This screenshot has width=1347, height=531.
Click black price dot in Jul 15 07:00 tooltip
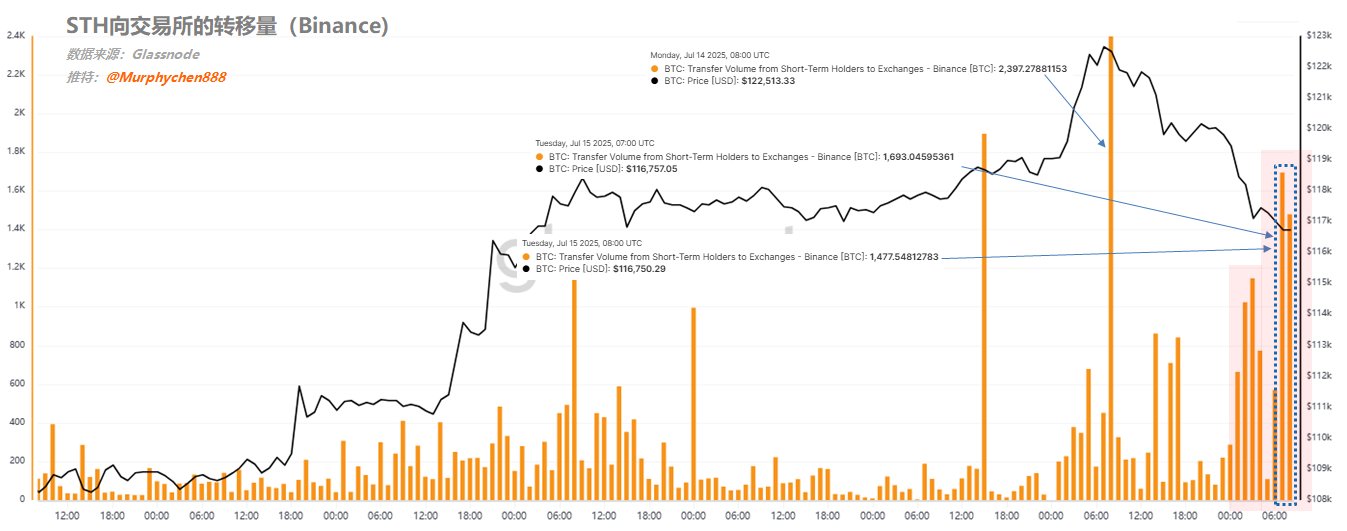click(539, 169)
